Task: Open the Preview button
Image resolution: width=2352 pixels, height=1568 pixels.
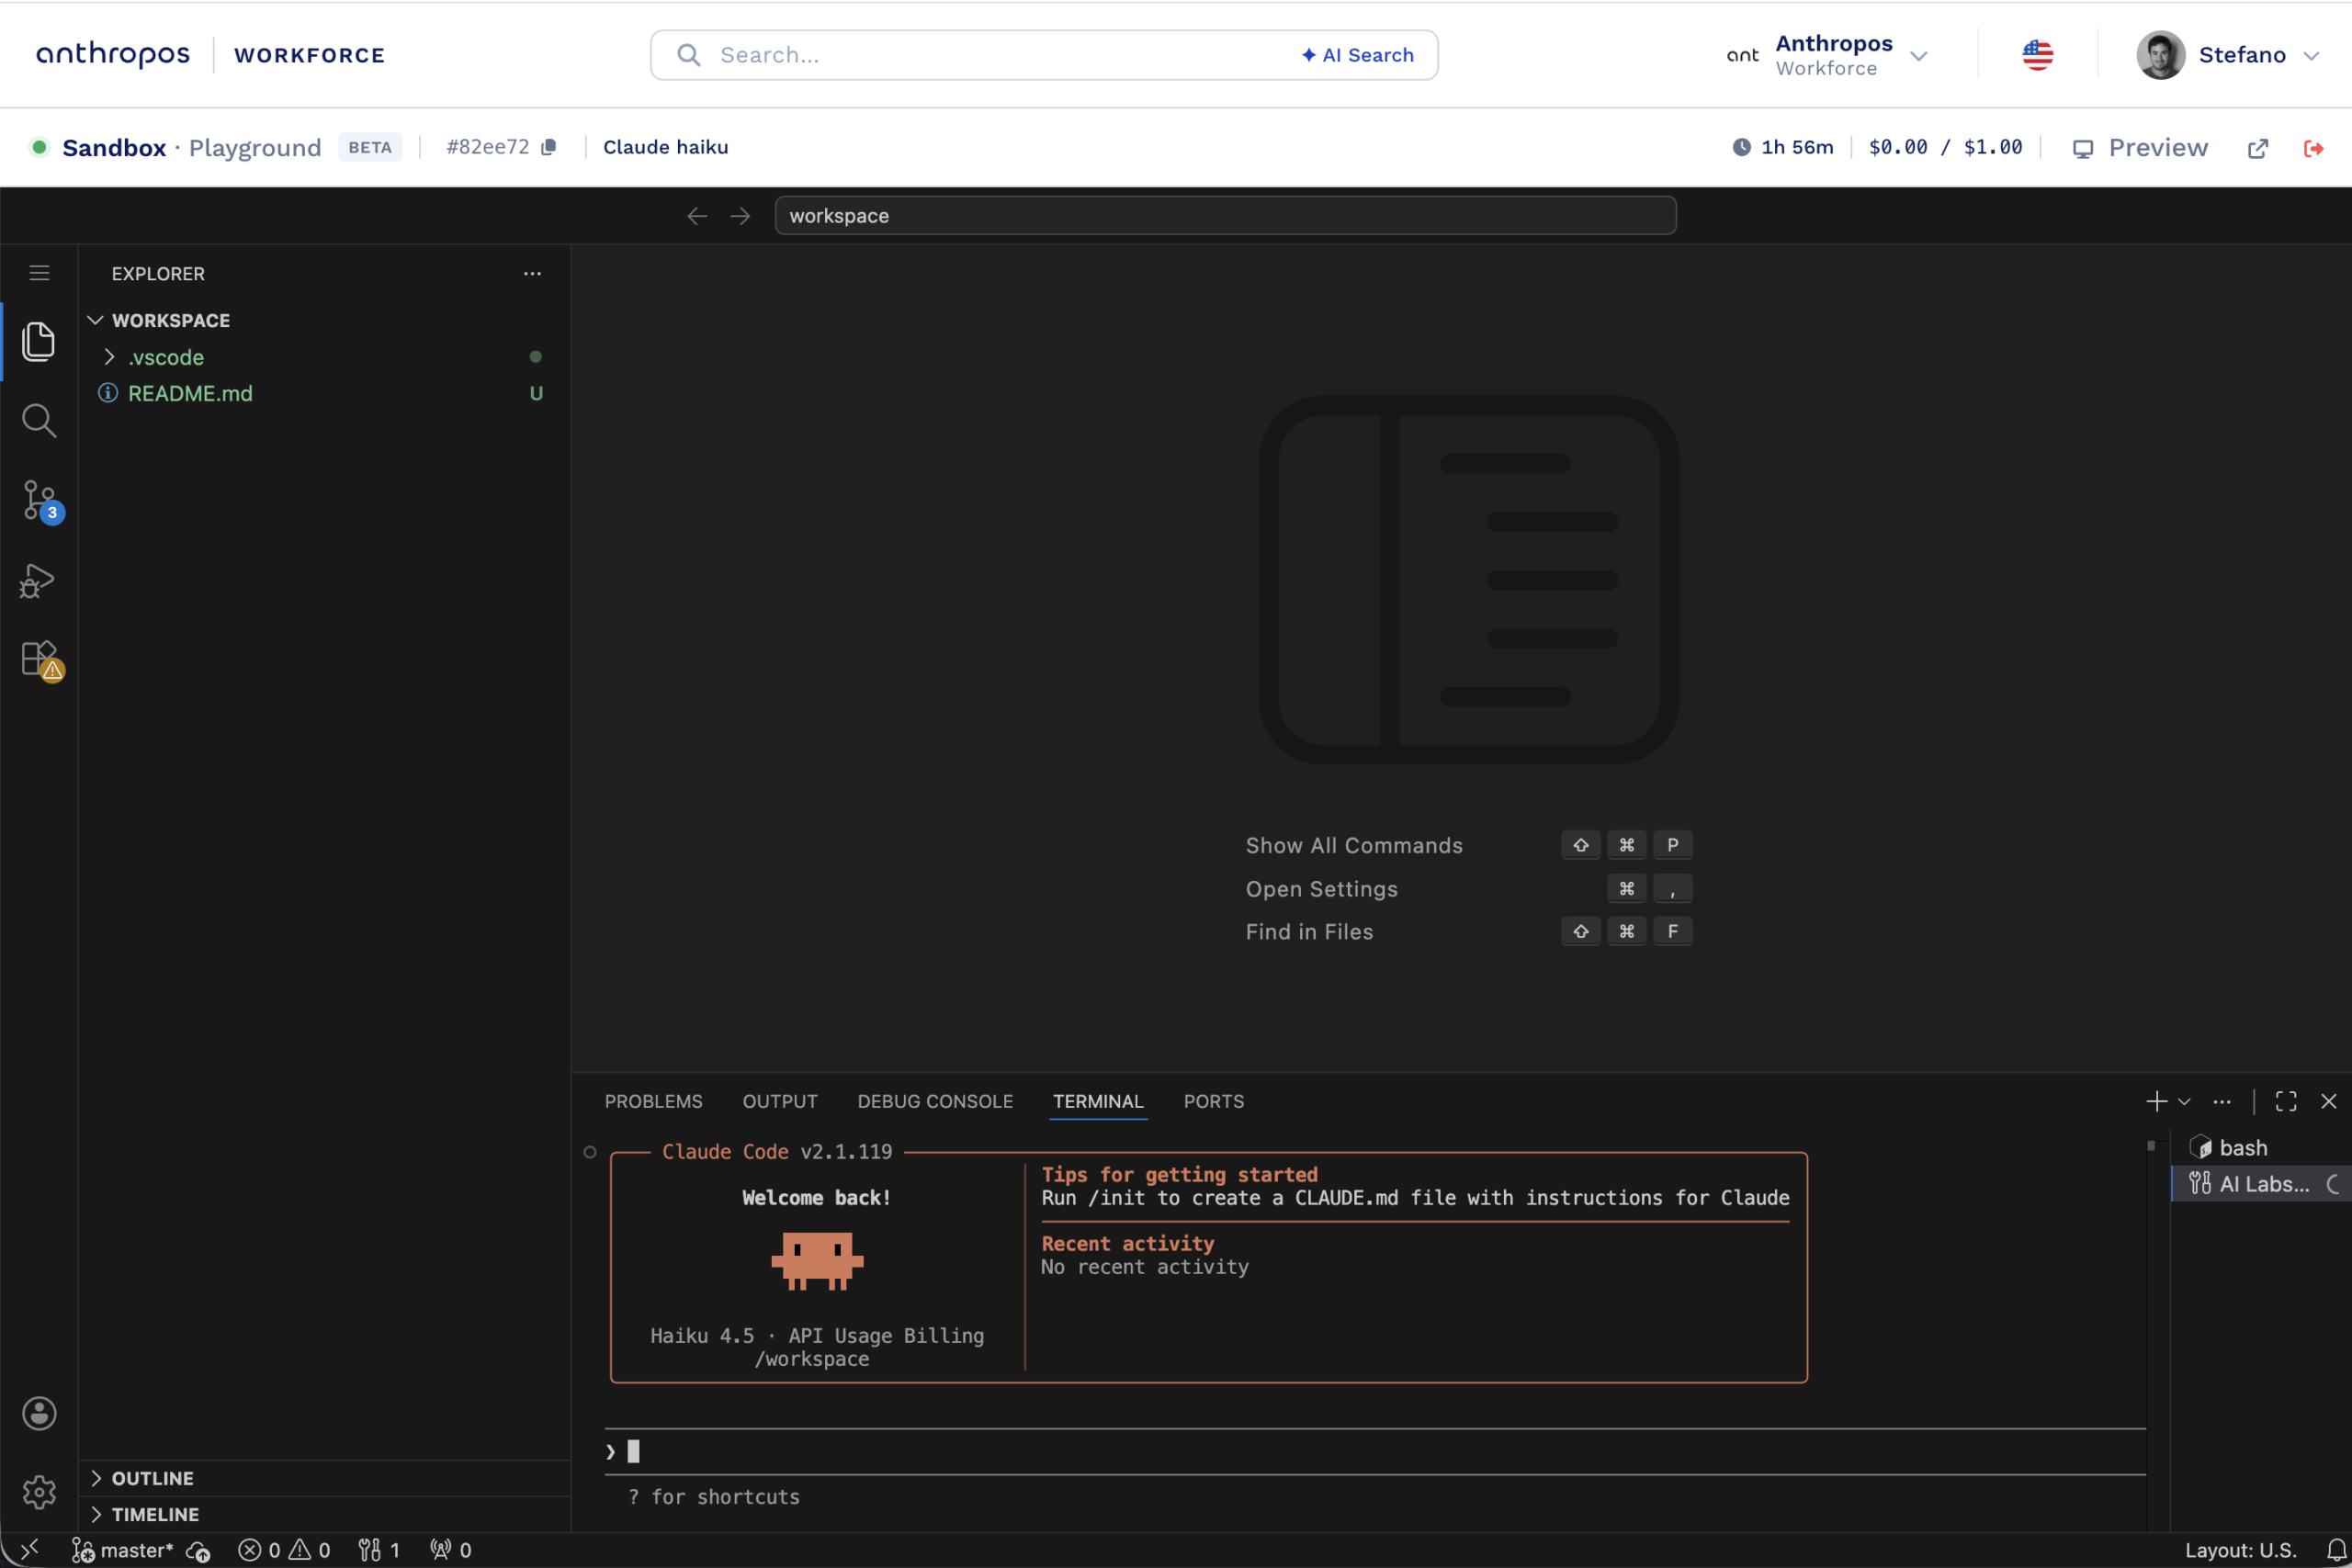Action: (2140, 148)
